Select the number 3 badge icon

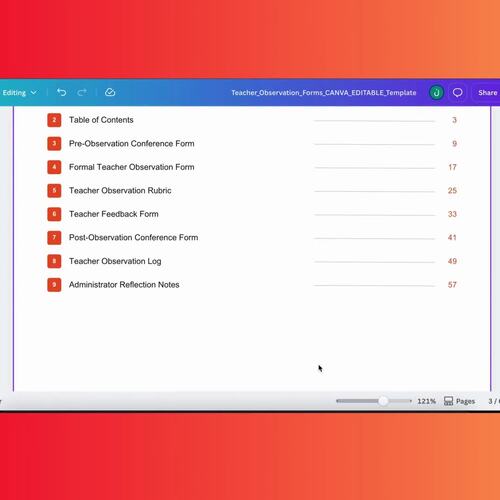tap(54, 144)
